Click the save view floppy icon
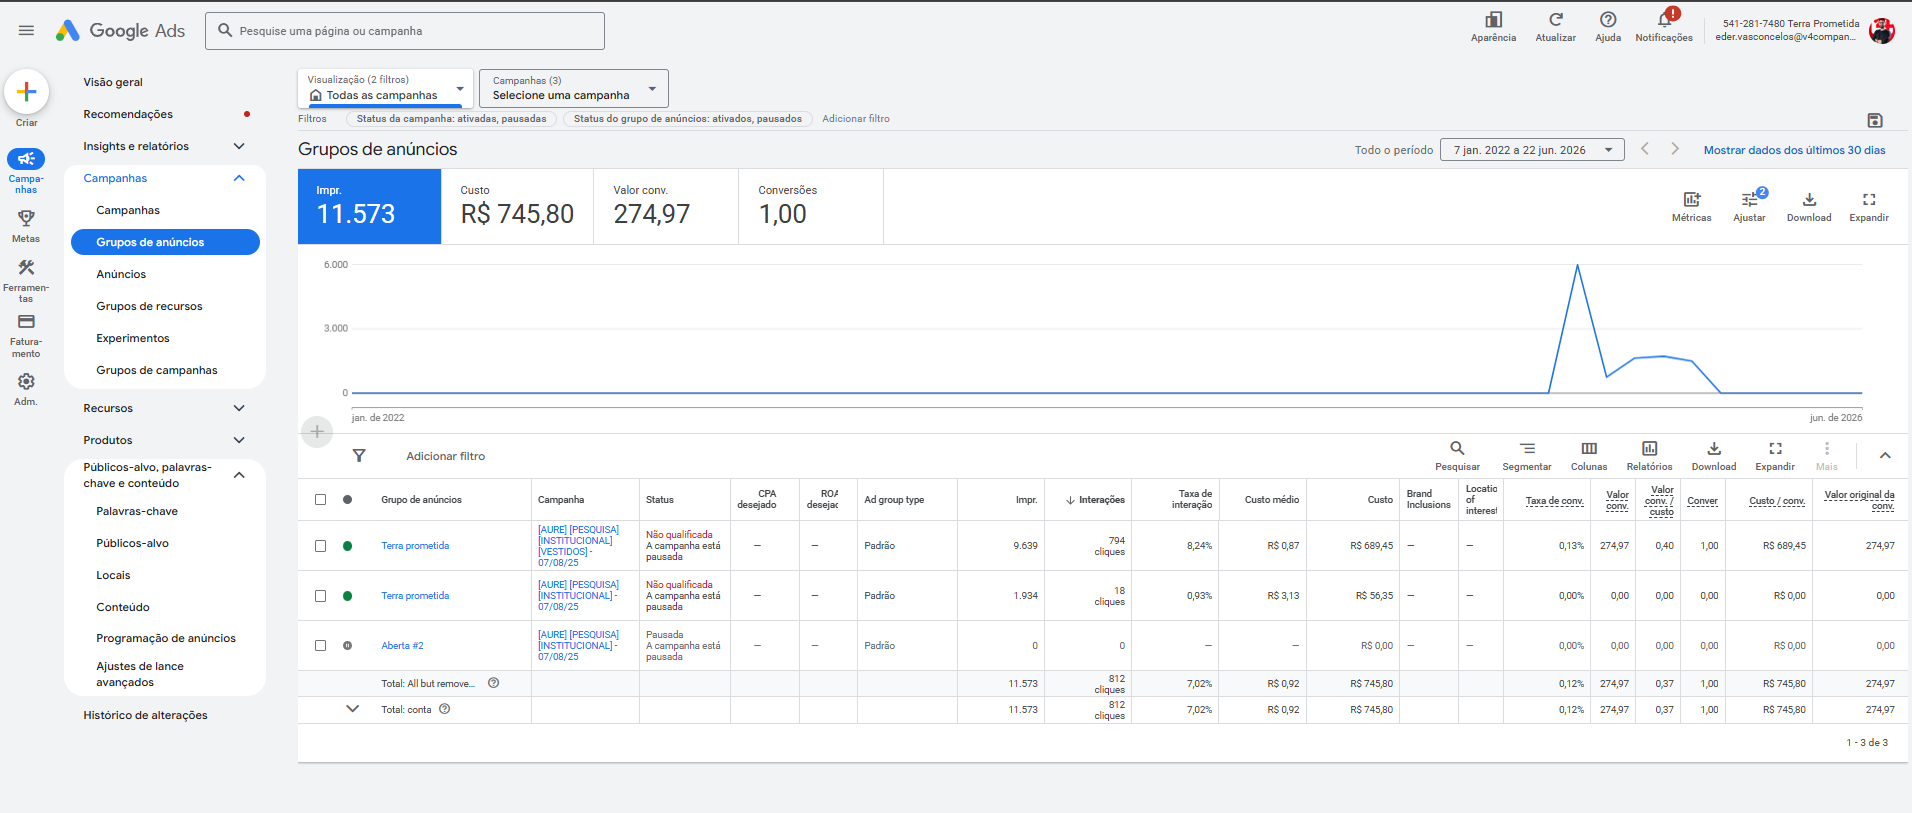 pyautogui.click(x=1875, y=120)
